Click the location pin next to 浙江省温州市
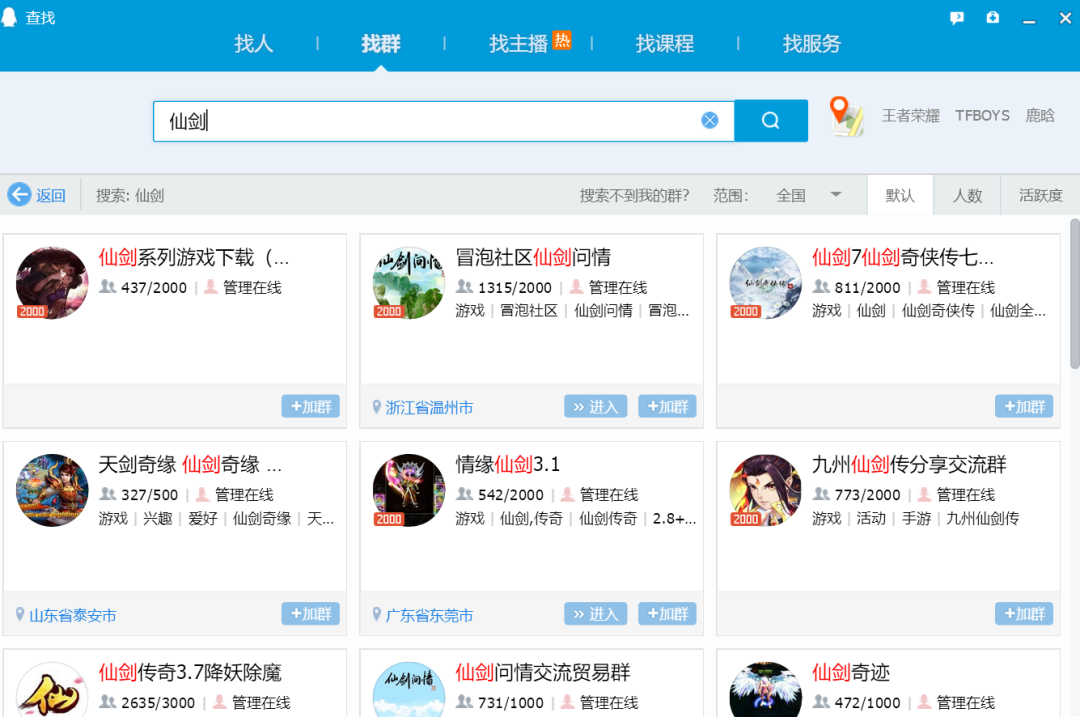This screenshot has width=1080, height=717. (377, 407)
